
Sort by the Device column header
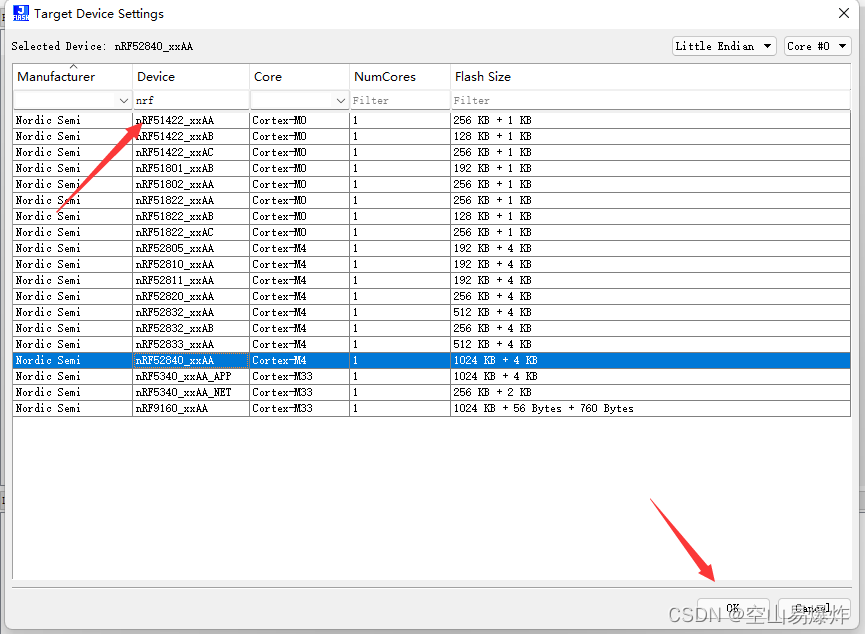click(190, 77)
